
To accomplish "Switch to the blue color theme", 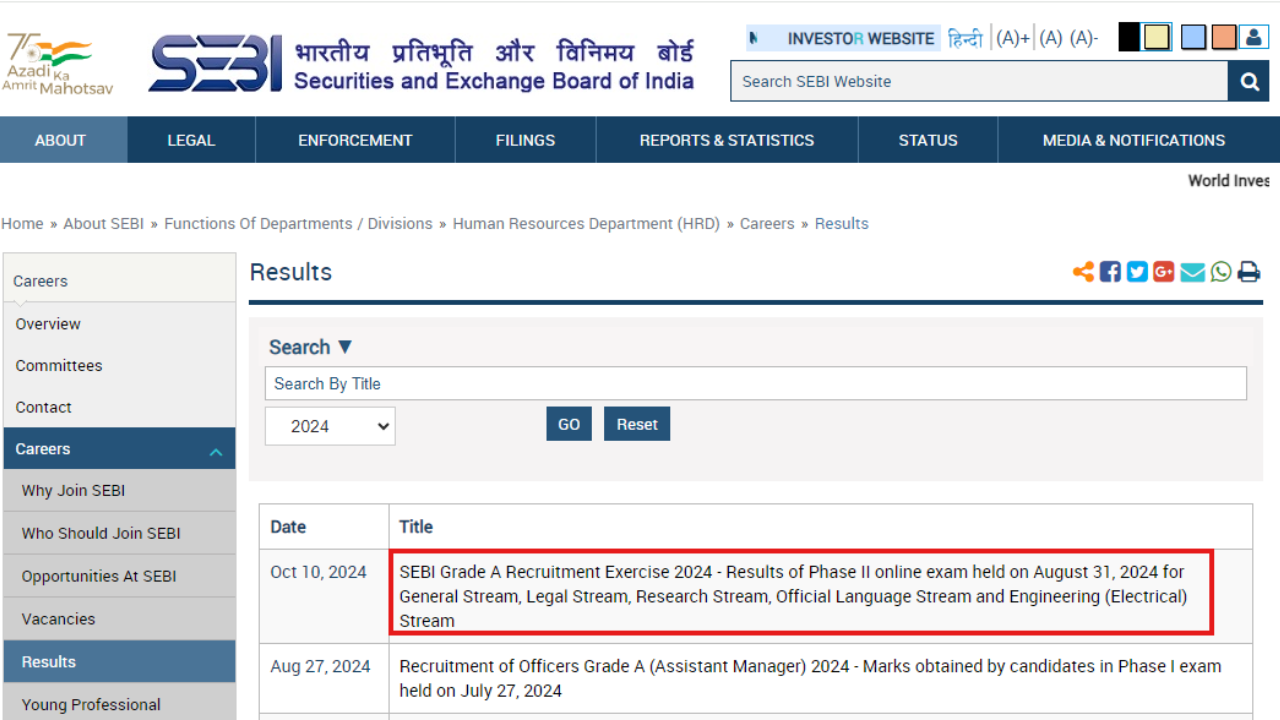I will [x=1192, y=36].
